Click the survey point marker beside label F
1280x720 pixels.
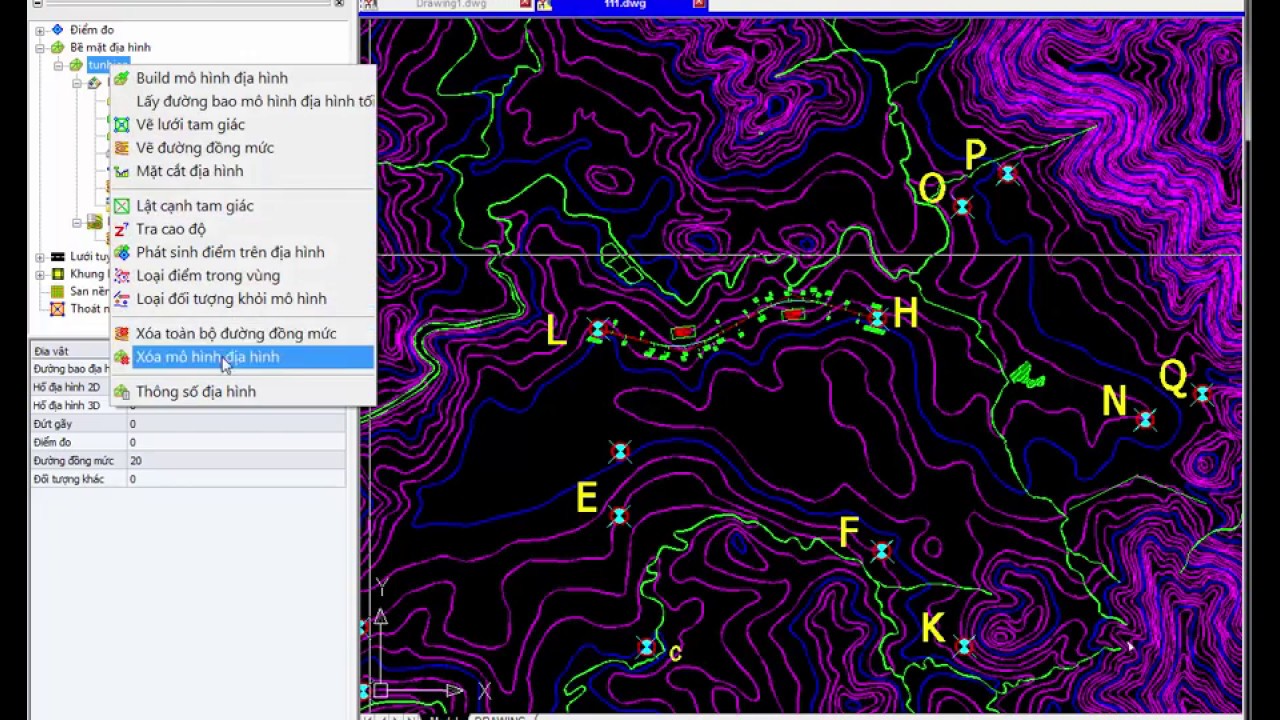click(881, 551)
